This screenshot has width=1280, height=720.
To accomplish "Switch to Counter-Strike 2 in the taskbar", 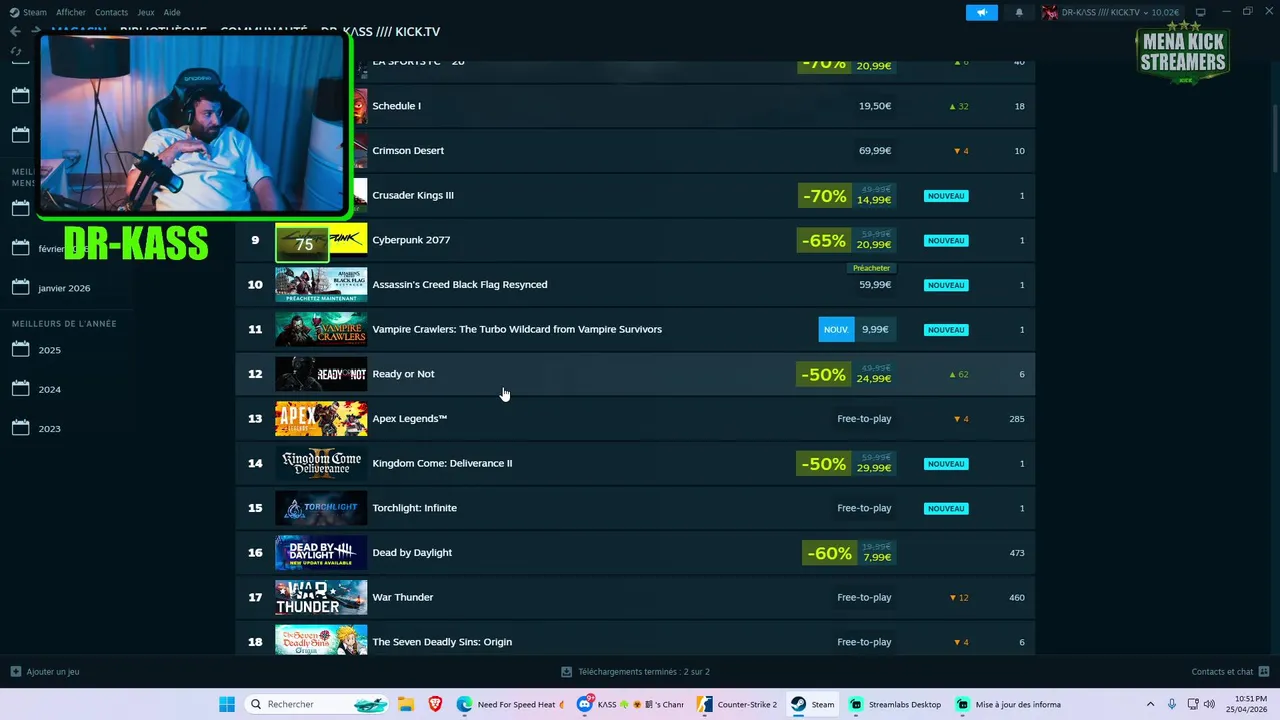I will 738,704.
